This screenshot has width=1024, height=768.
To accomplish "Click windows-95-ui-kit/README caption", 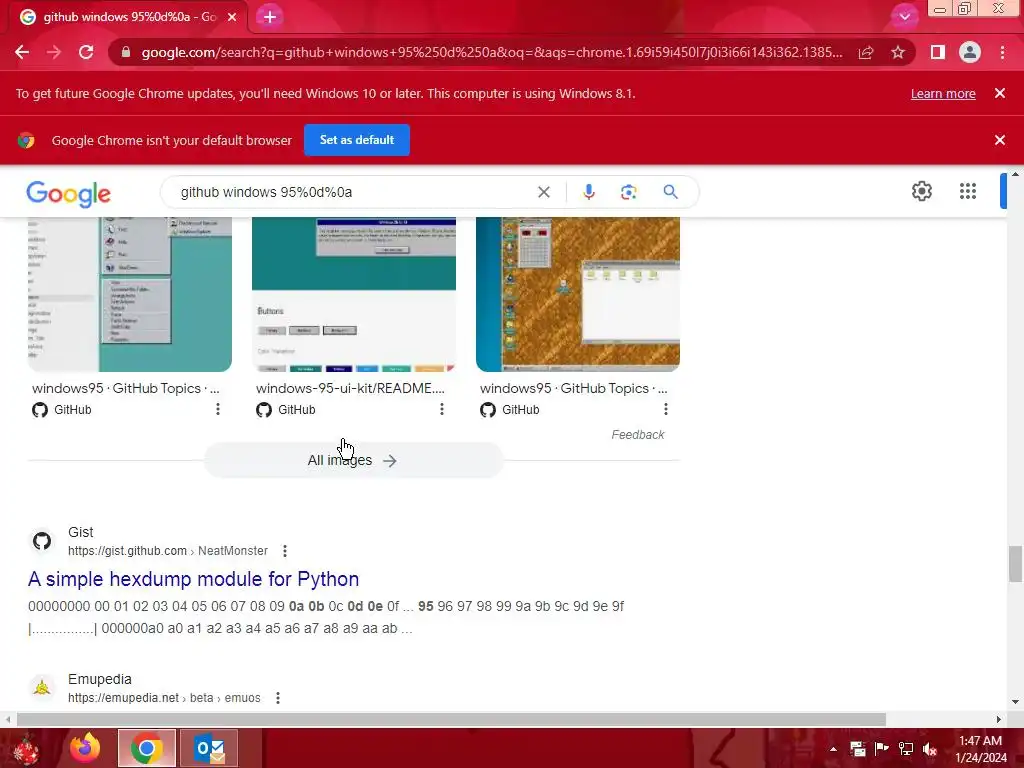I will tap(350, 388).
